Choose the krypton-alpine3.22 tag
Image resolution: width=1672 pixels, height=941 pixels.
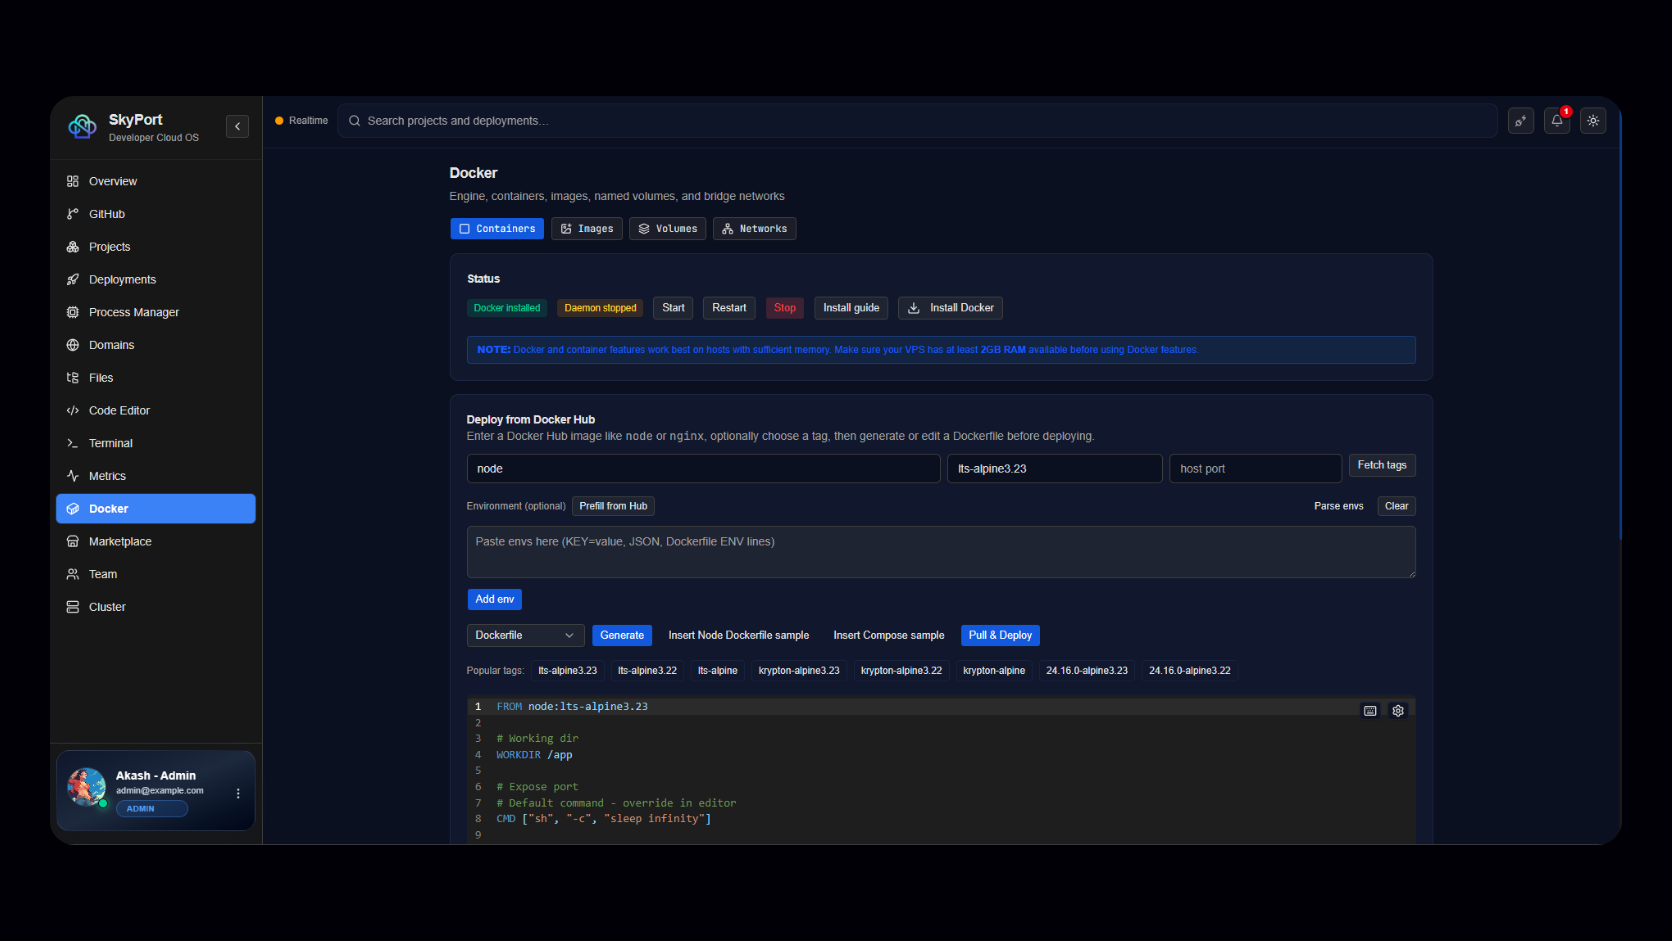click(901, 671)
